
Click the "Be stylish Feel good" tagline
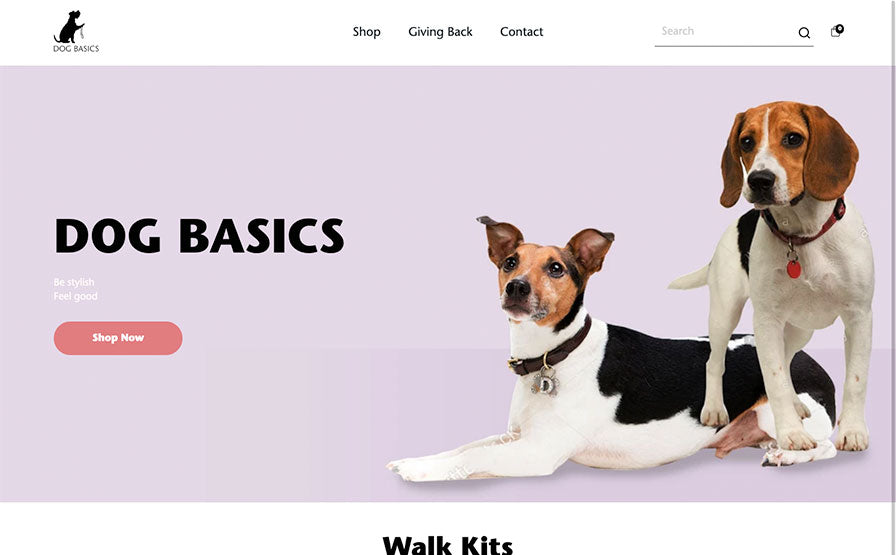[75, 289]
